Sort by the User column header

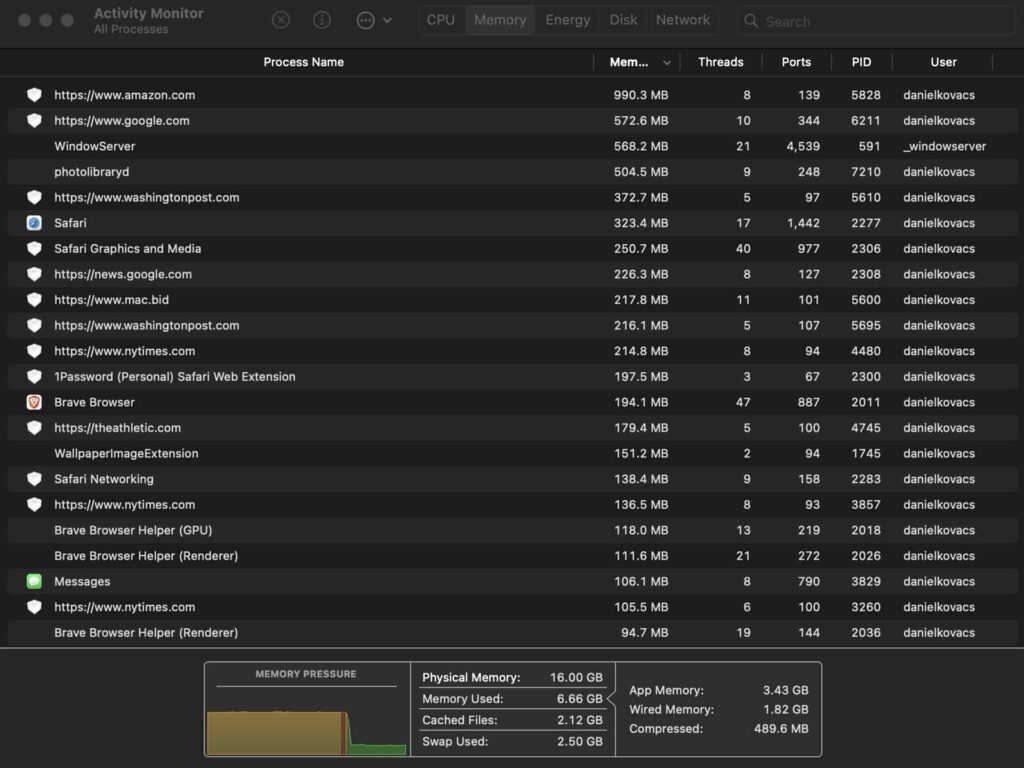(x=944, y=62)
